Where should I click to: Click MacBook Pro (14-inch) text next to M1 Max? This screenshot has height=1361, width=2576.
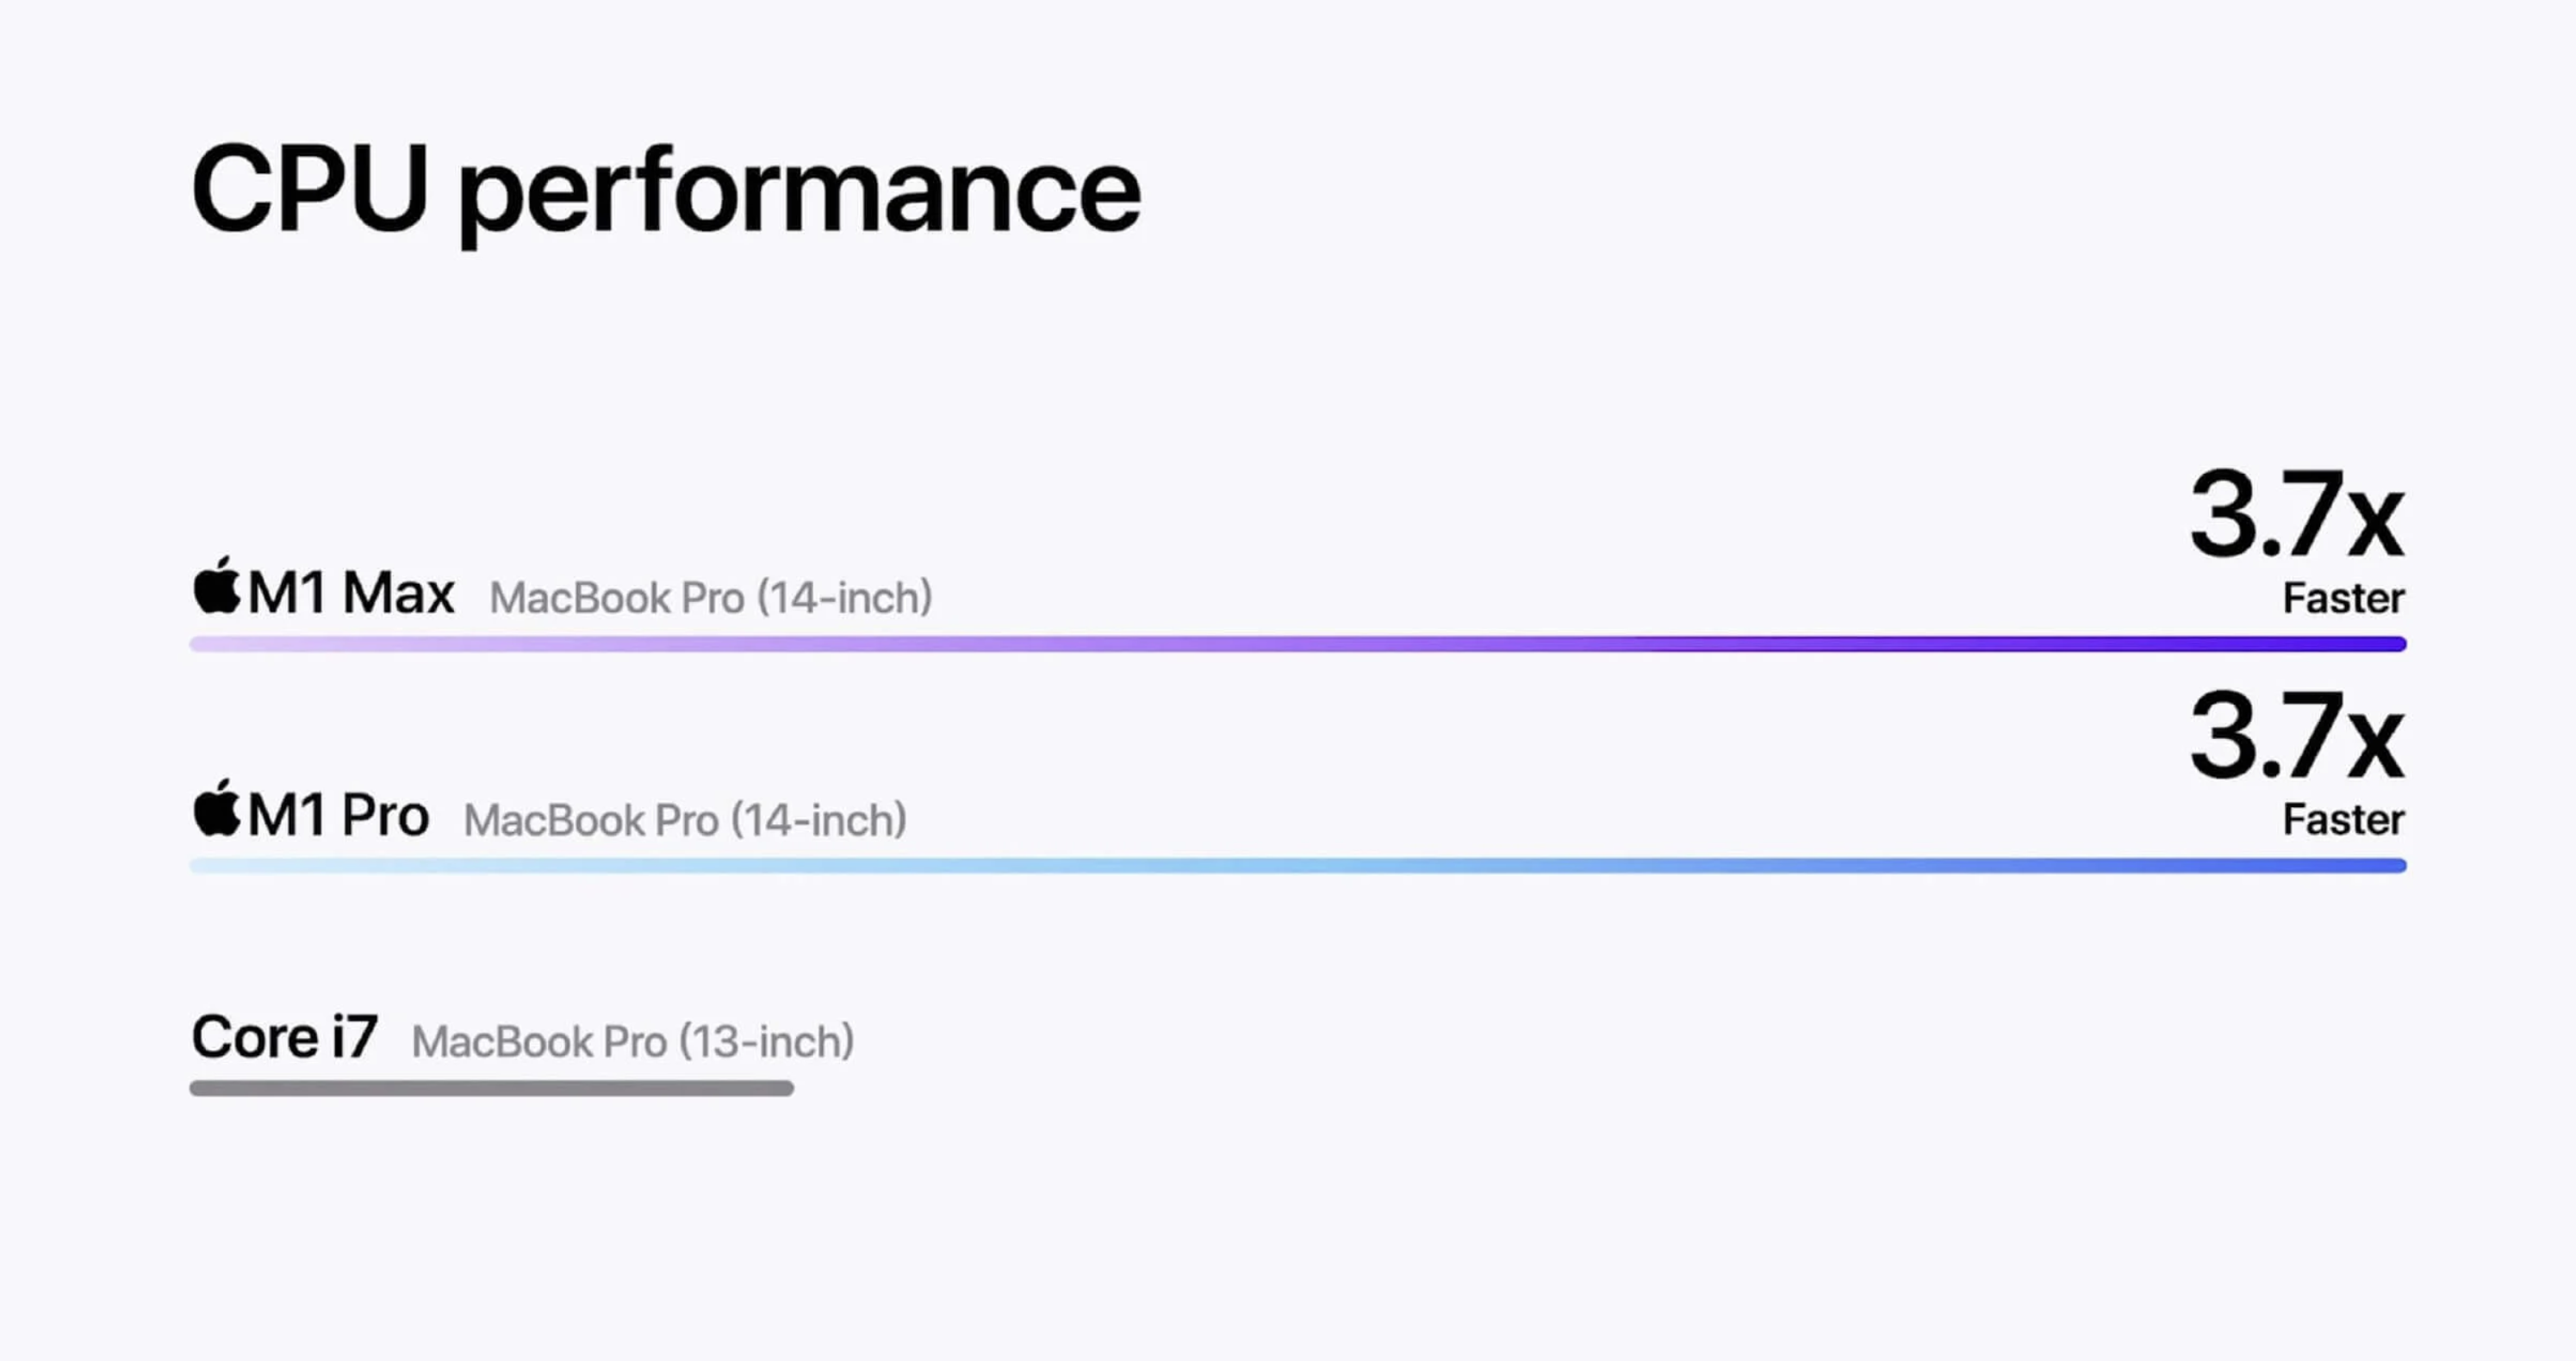point(711,598)
